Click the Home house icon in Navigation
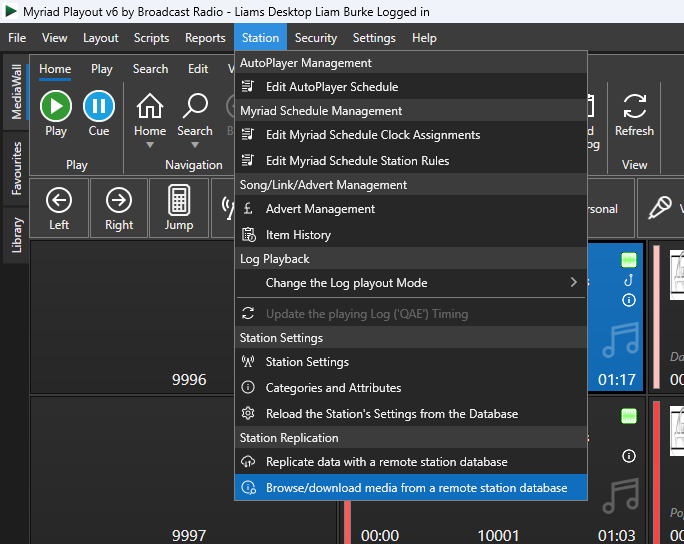The image size is (684, 544). point(150,106)
